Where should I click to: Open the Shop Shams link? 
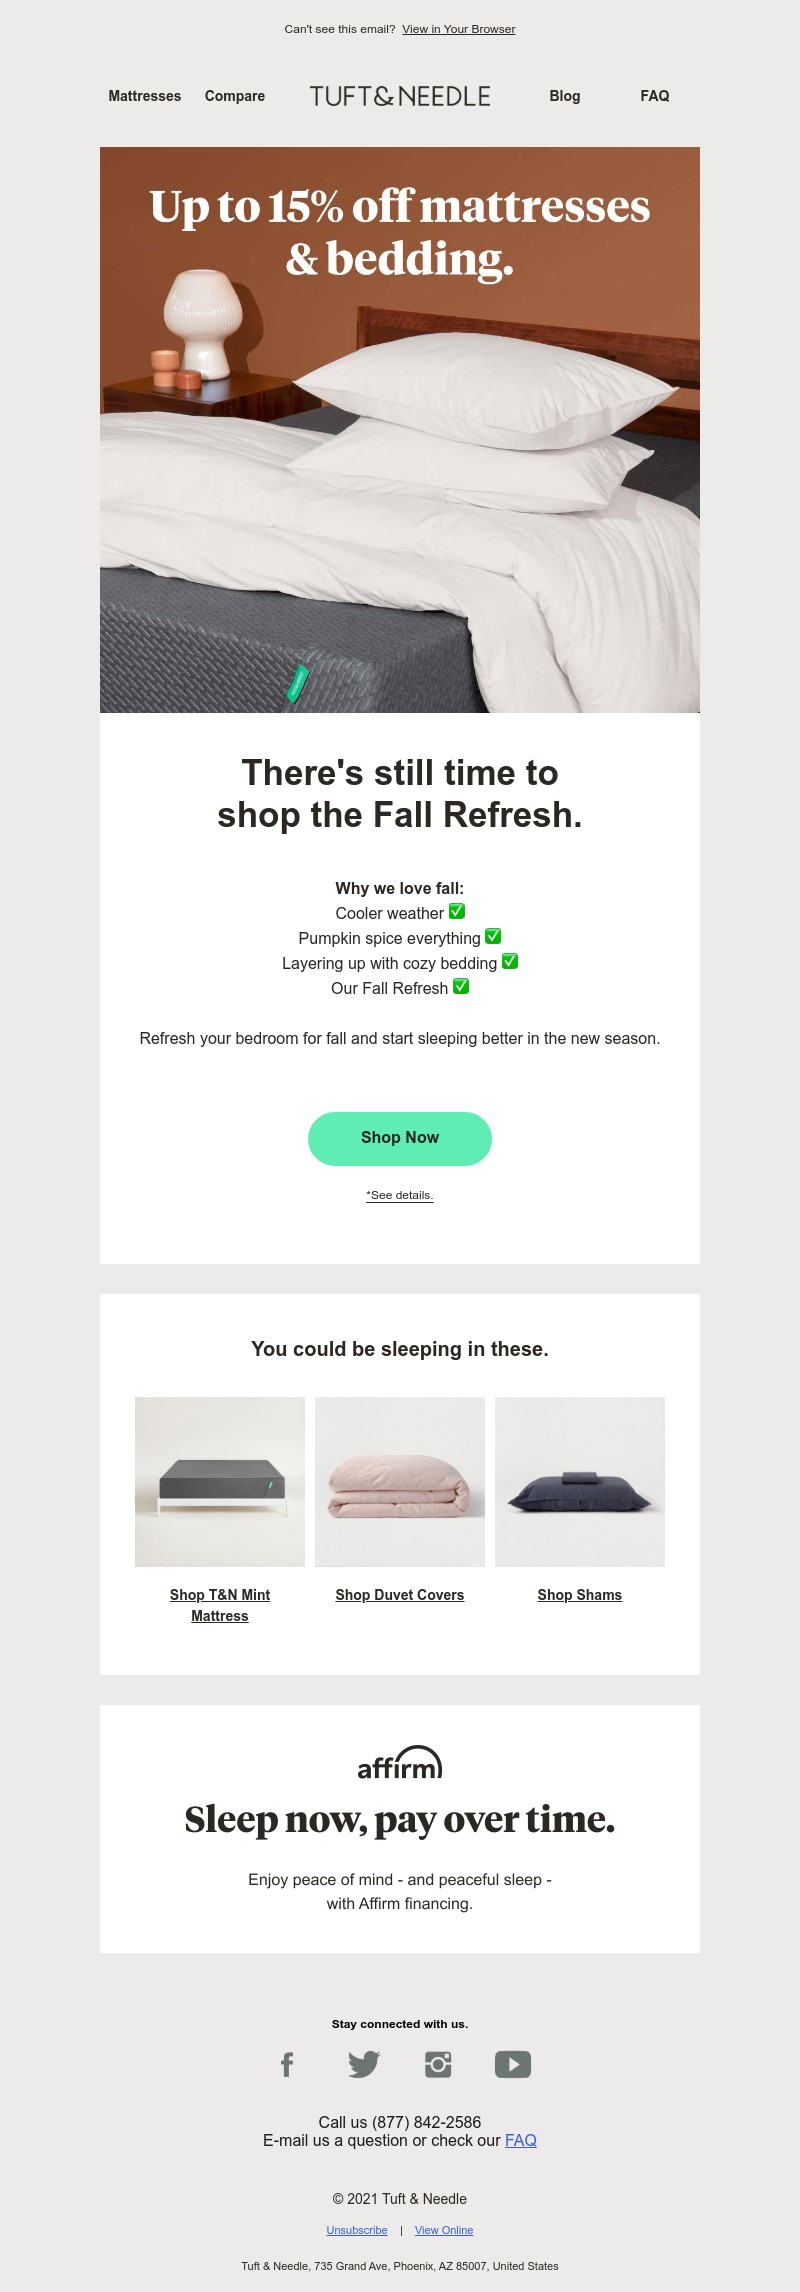(x=580, y=1595)
